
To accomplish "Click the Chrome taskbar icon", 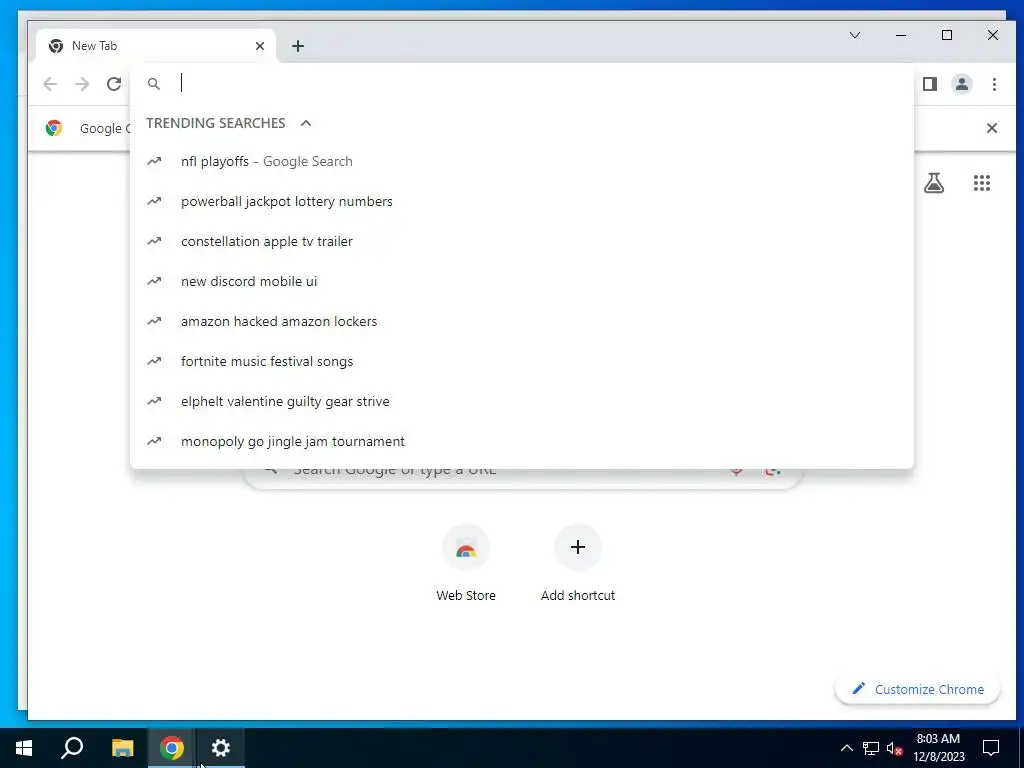I will (x=172, y=748).
